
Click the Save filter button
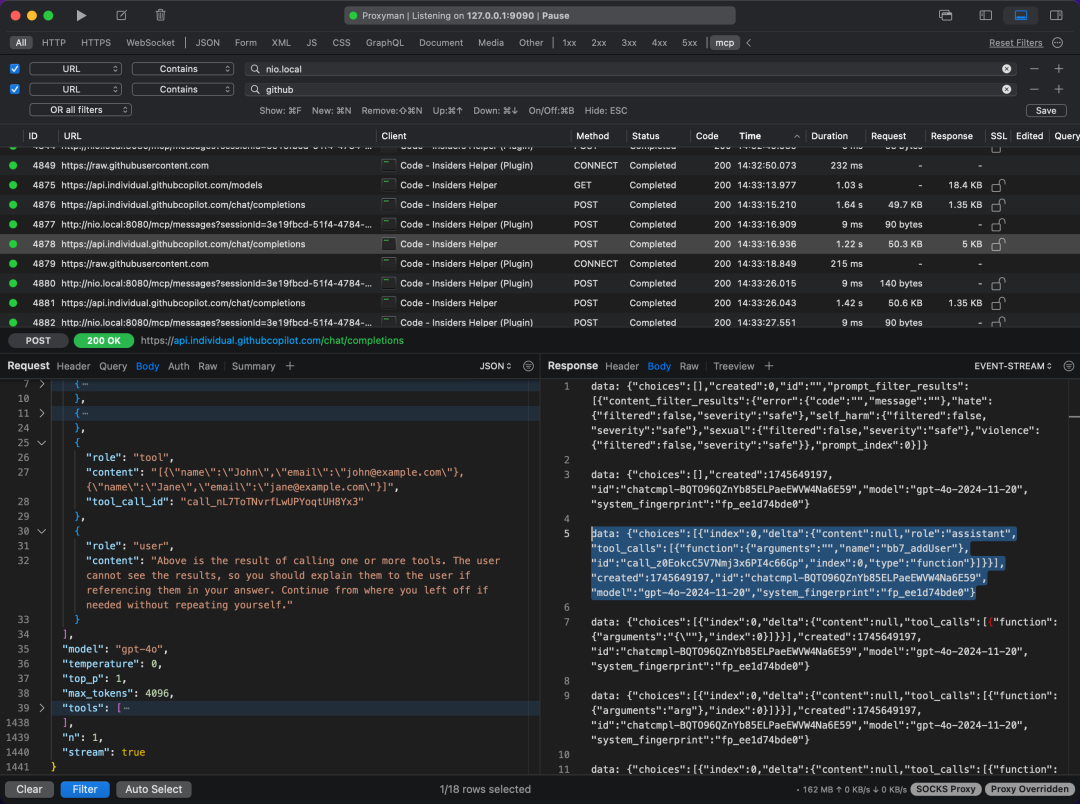point(1045,110)
